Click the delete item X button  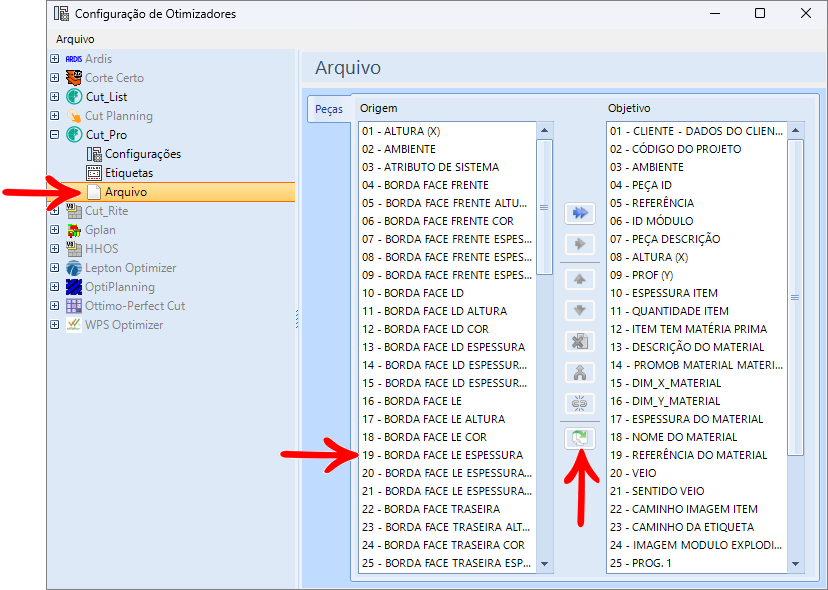(580, 341)
